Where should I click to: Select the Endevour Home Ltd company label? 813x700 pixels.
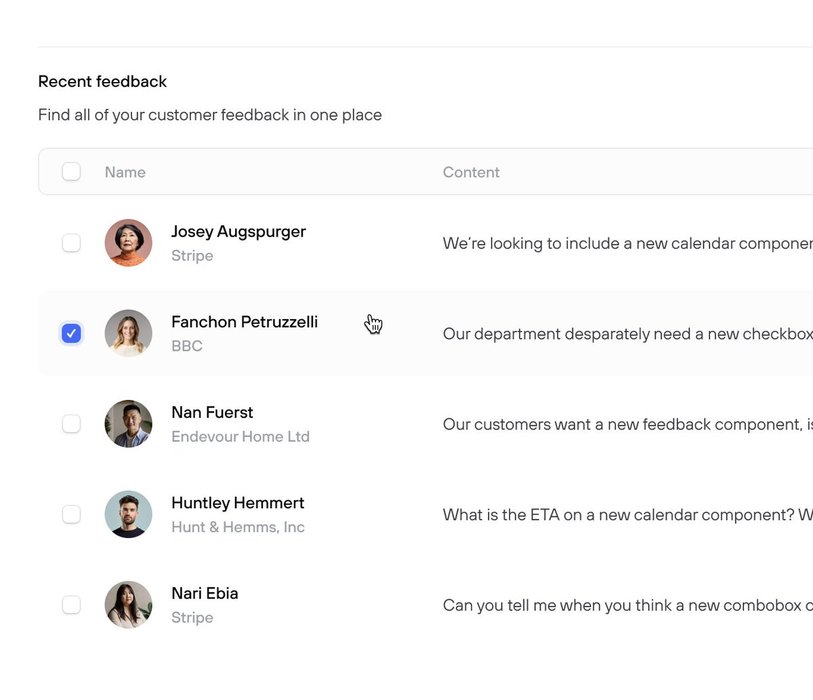(240, 437)
